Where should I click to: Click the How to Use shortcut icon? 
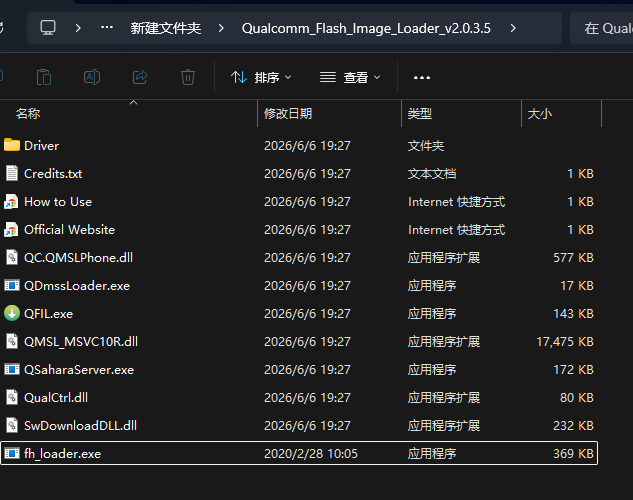(x=11, y=201)
